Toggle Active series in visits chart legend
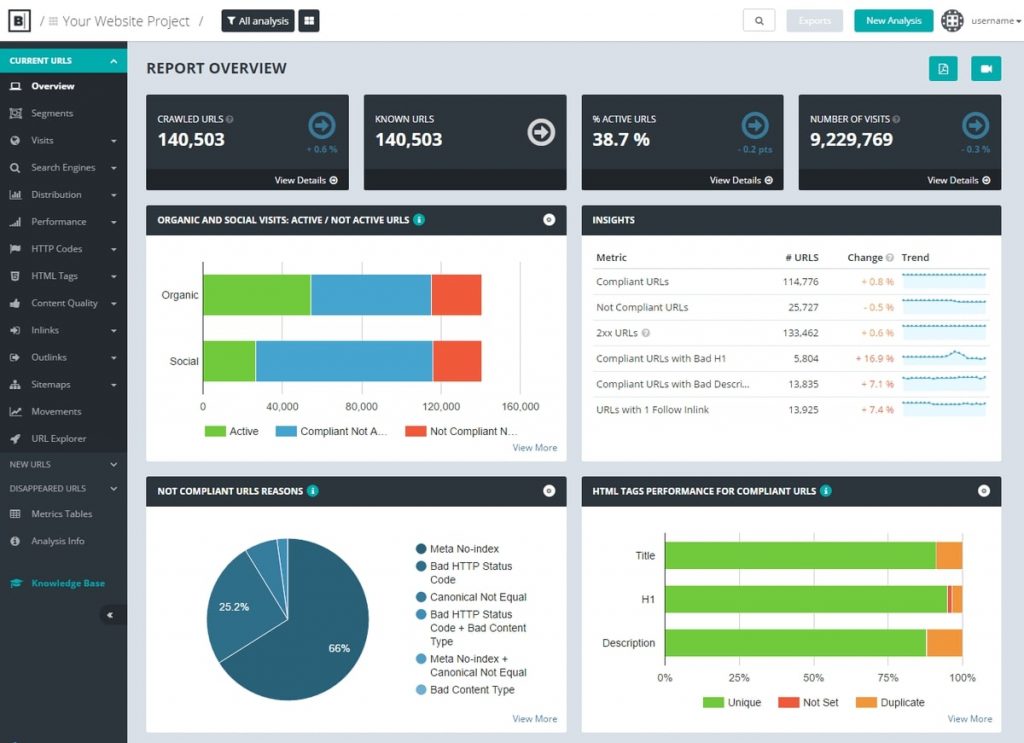Image resolution: width=1024 pixels, height=743 pixels. [232, 432]
